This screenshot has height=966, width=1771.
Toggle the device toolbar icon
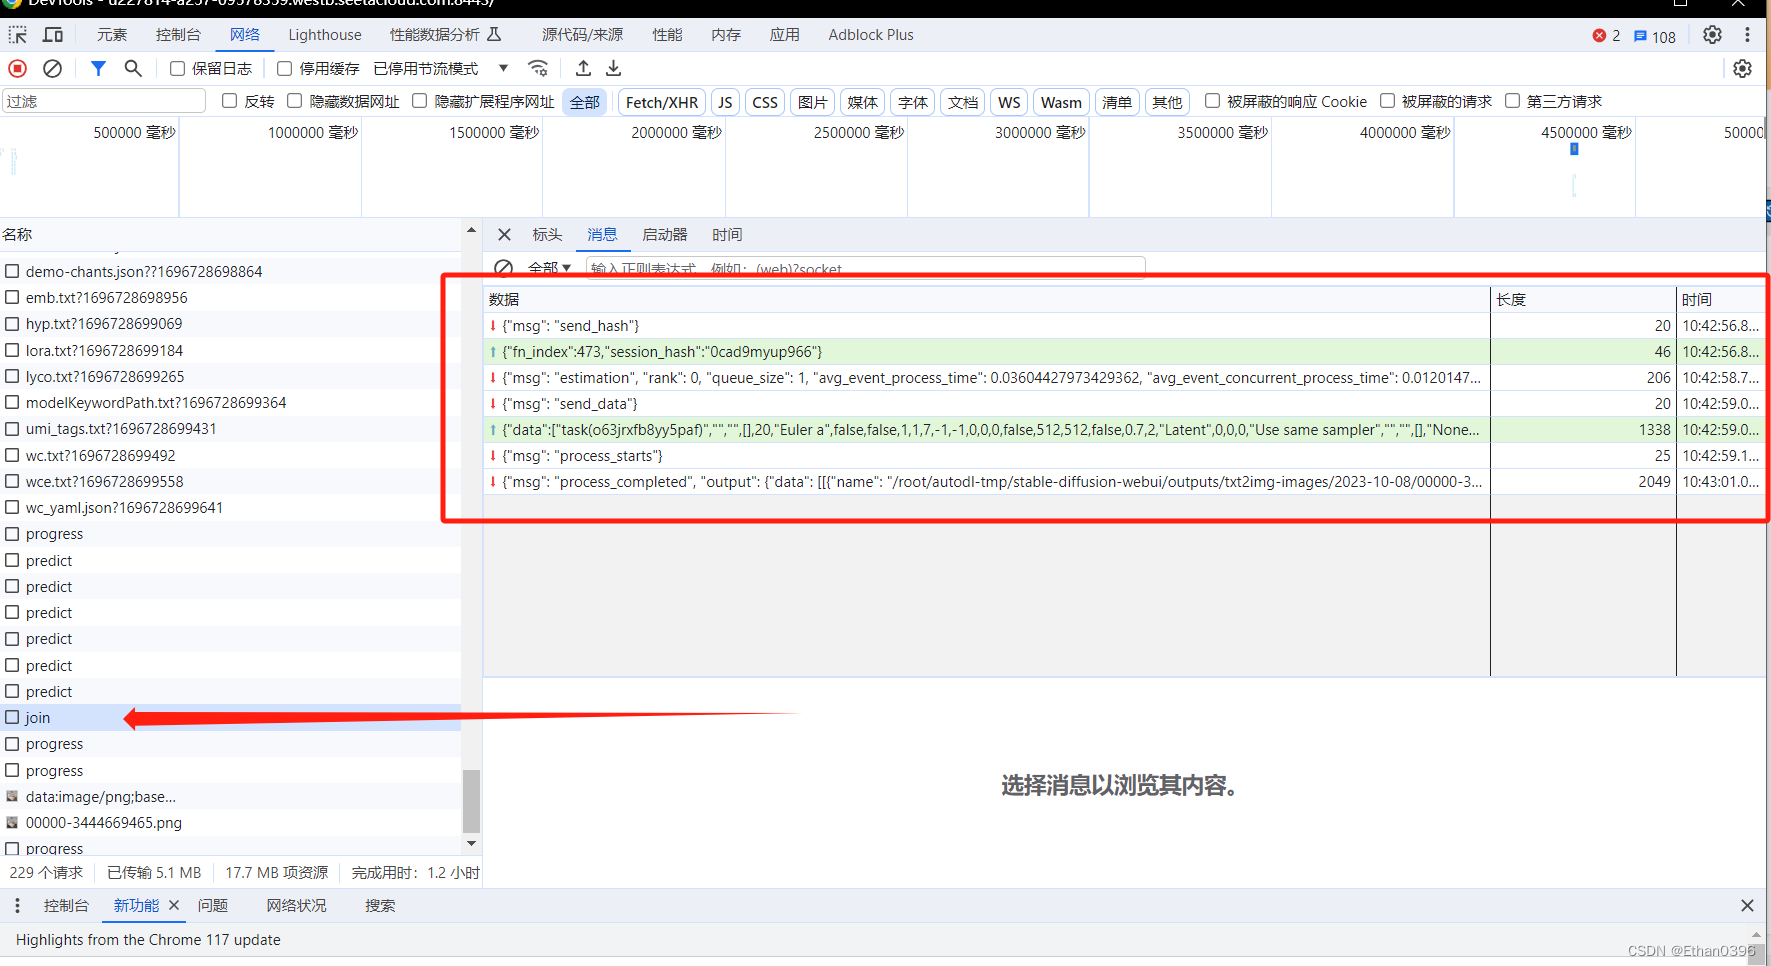(53, 35)
